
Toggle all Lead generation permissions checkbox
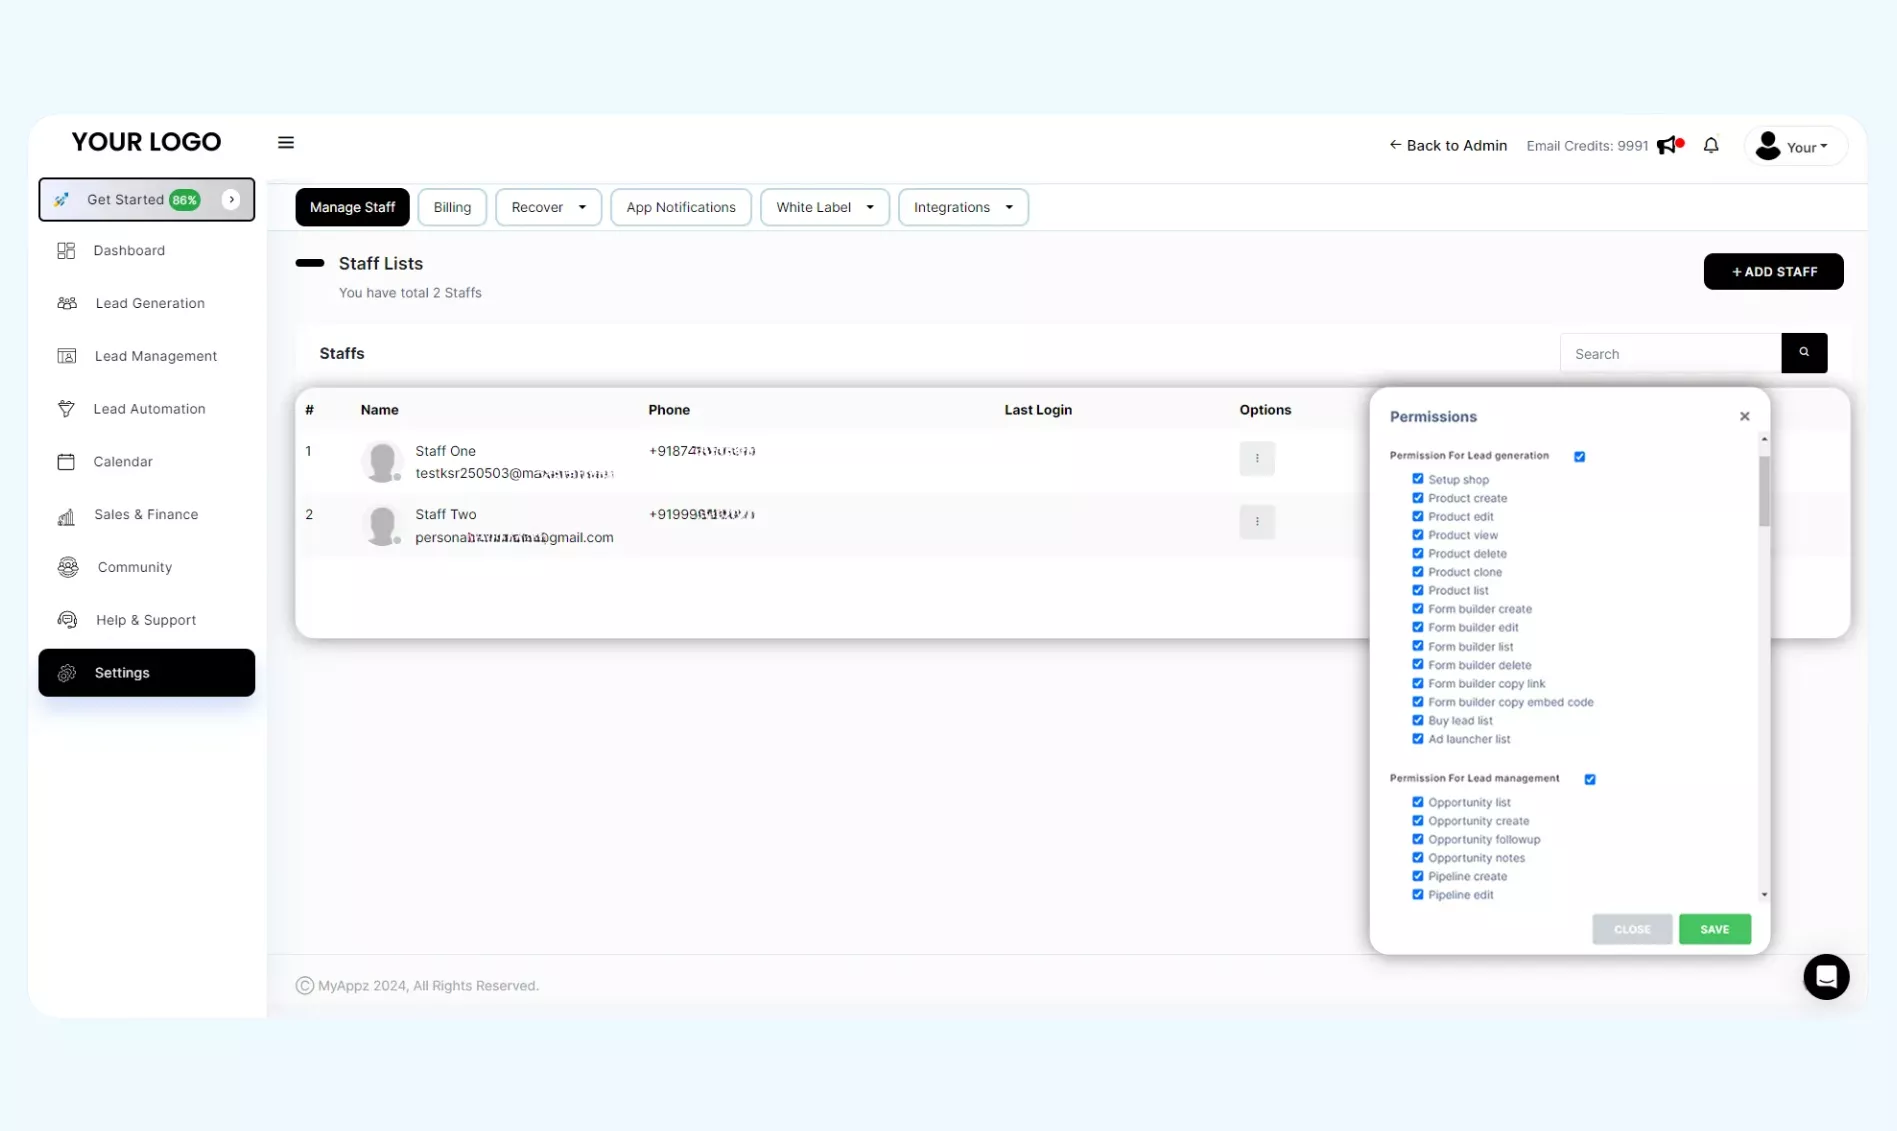[x=1579, y=457]
